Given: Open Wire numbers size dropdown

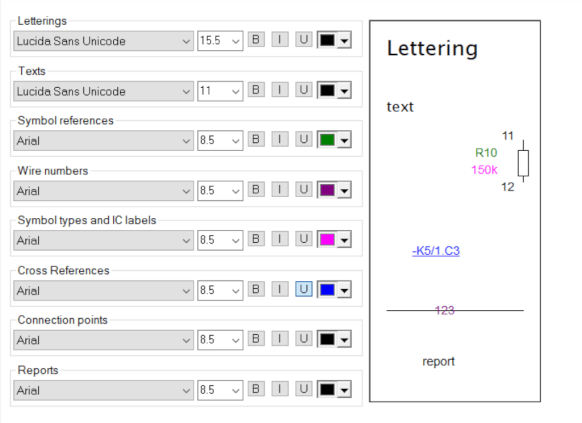Looking at the screenshot, I should coord(220,191).
